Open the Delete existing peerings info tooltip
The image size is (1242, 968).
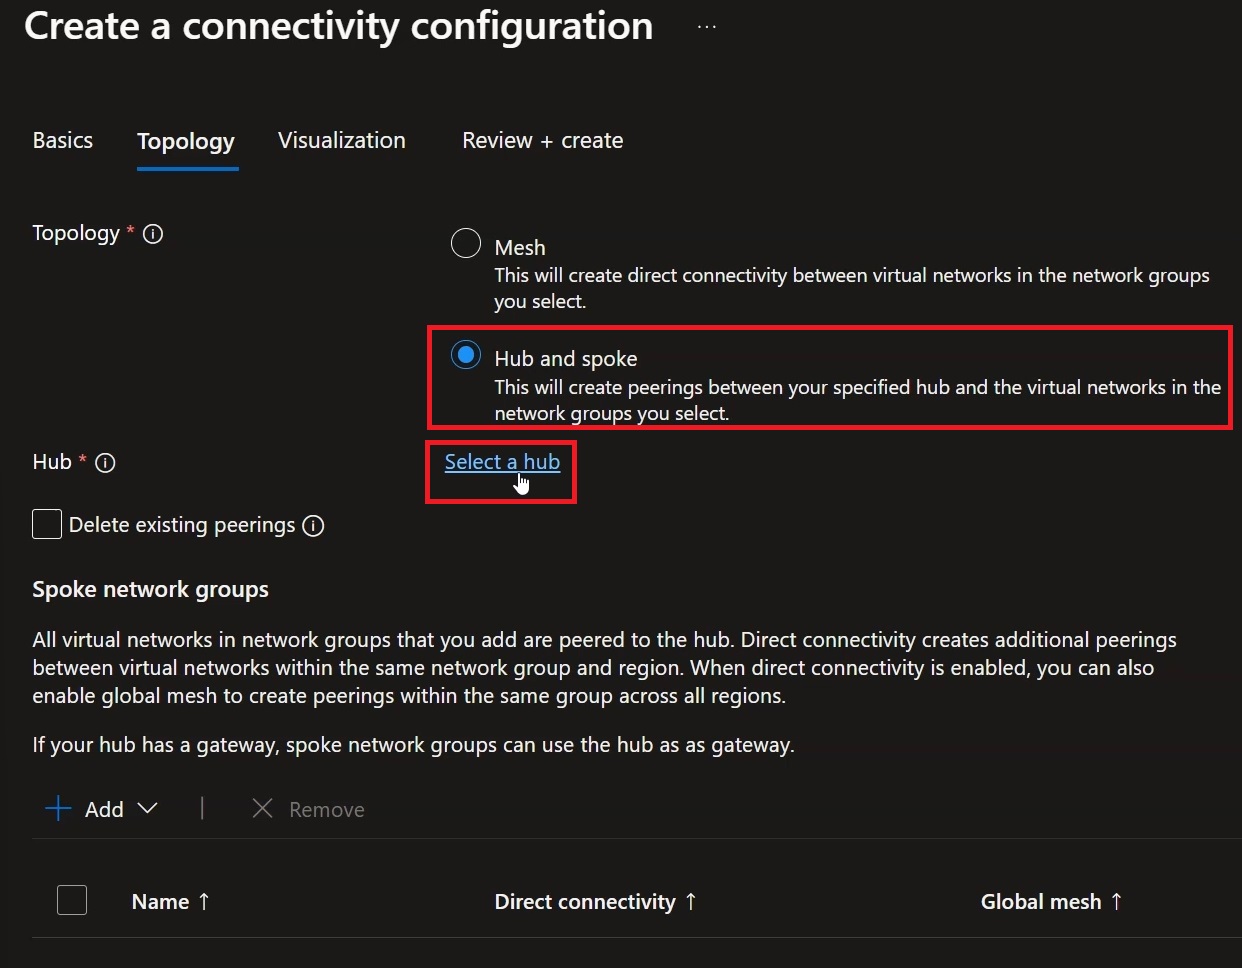tap(313, 526)
